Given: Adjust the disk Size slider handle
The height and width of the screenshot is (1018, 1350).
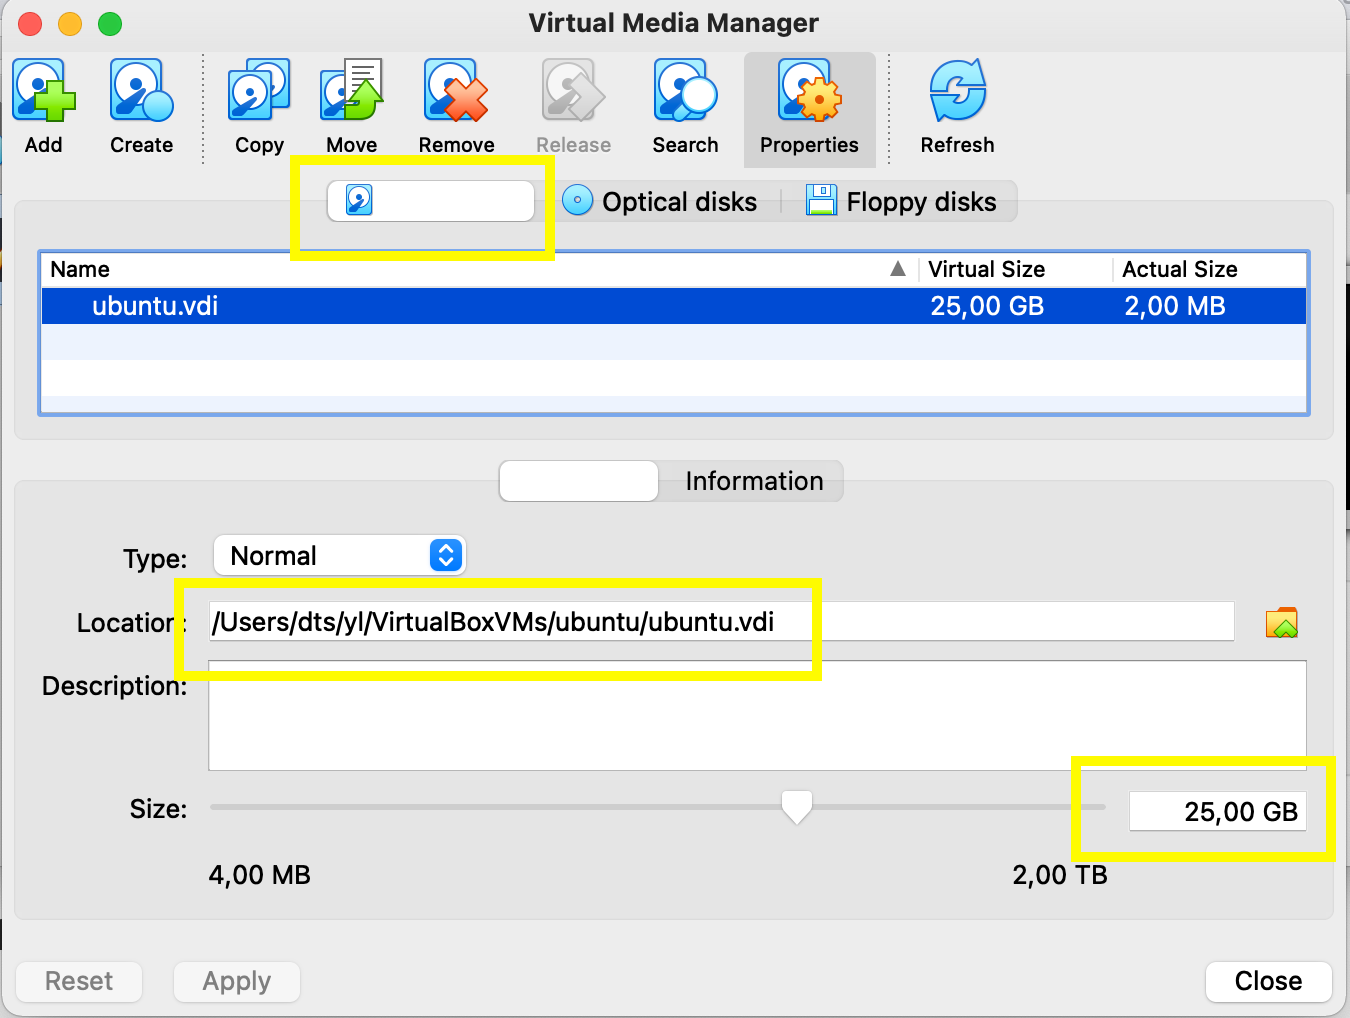Looking at the screenshot, I should point(796,806).
